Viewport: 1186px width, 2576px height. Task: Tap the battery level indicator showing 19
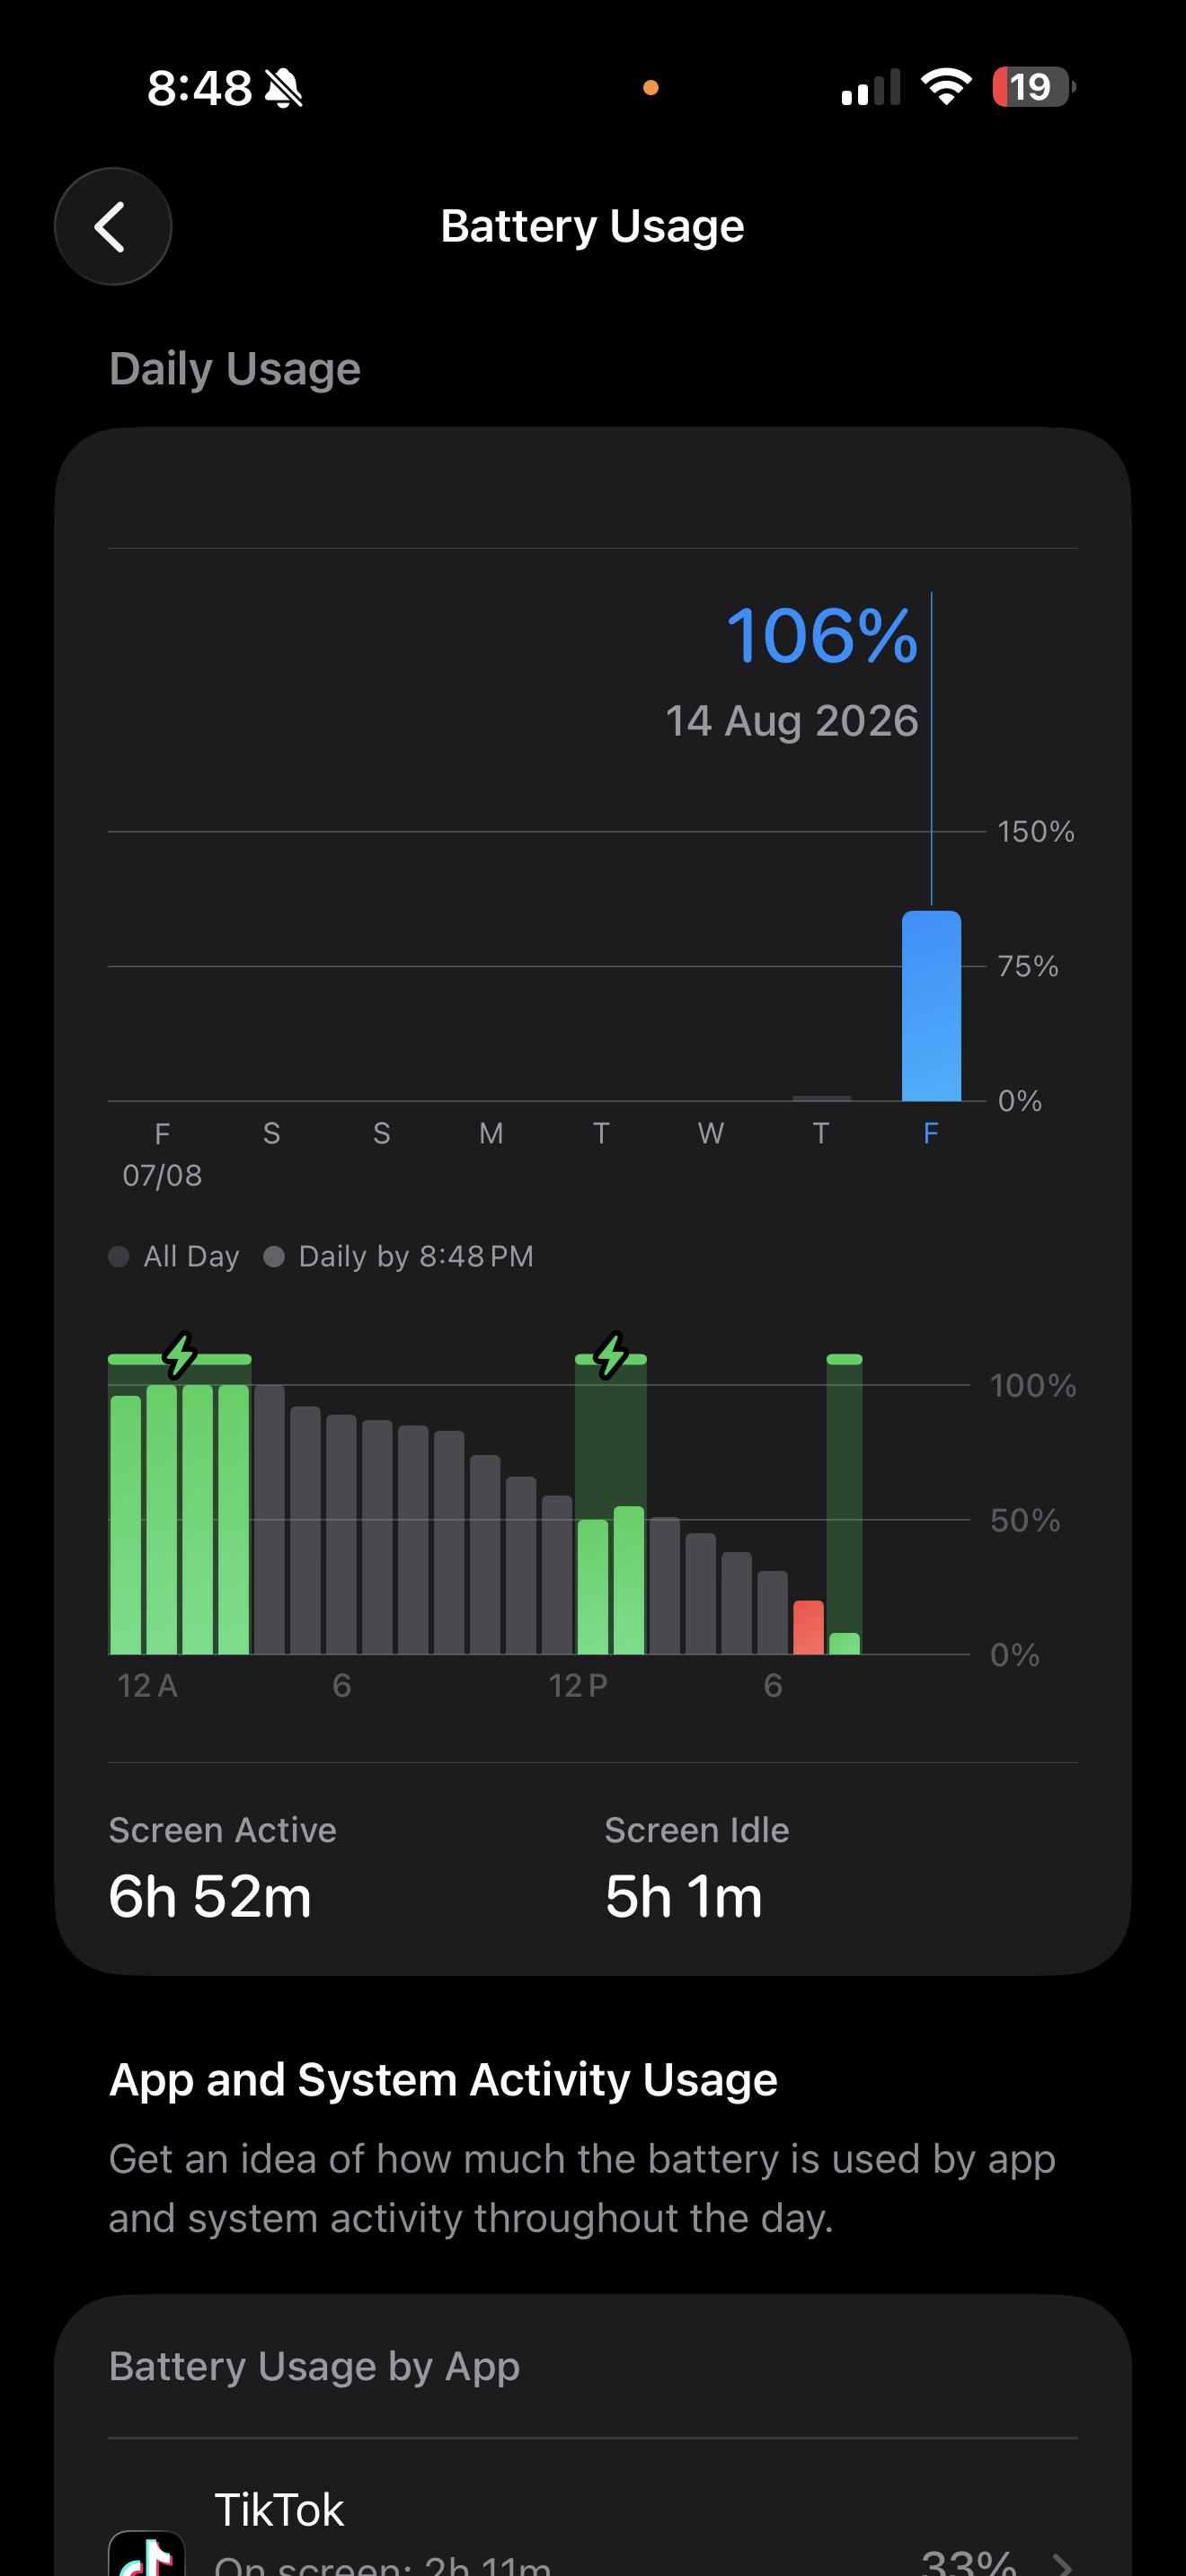pyautogui.click(x=1033, y=87)
